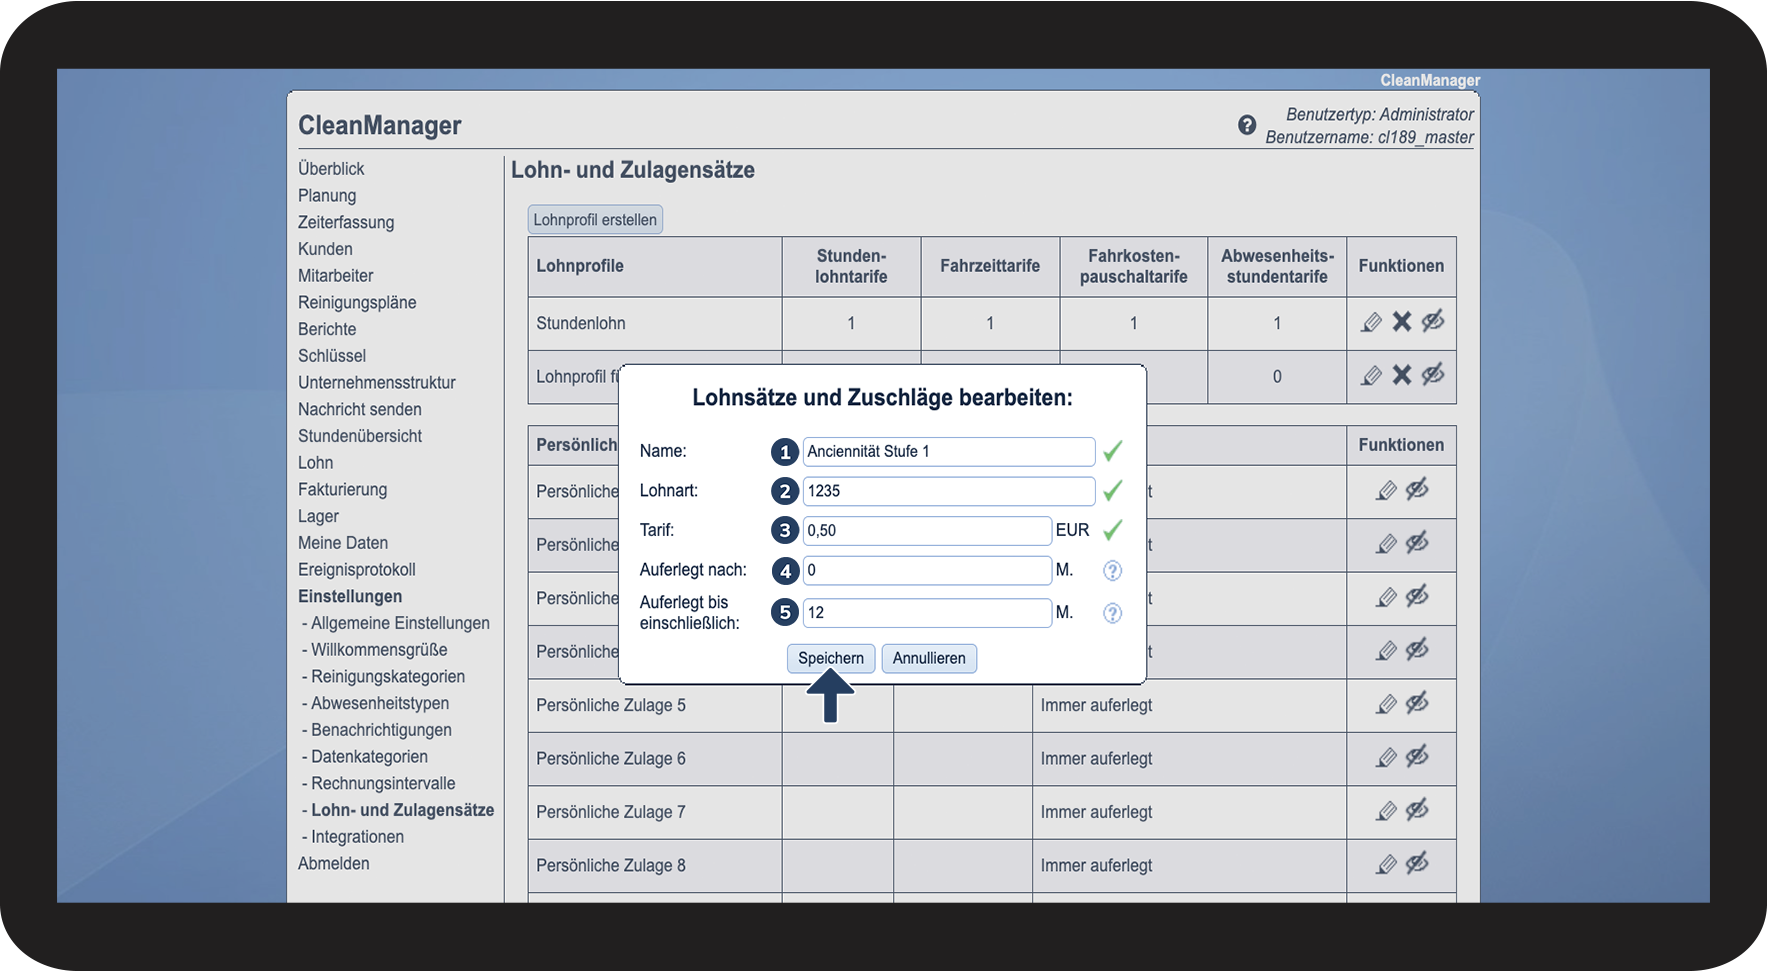1767x971 pixels.
Task: Edit the Stundenlohn profile with pencil icon
Action: coord(1371,322)
